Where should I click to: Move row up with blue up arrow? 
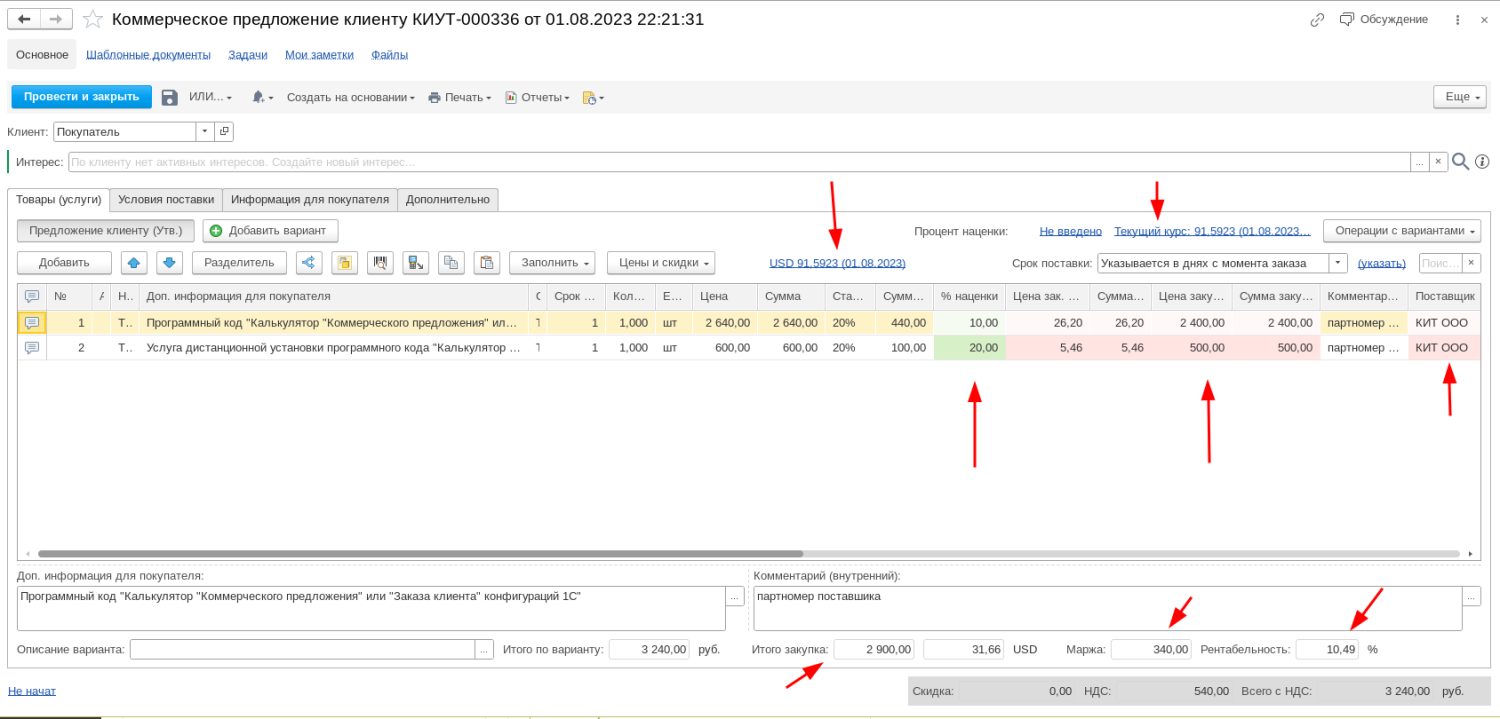(135, 262)
